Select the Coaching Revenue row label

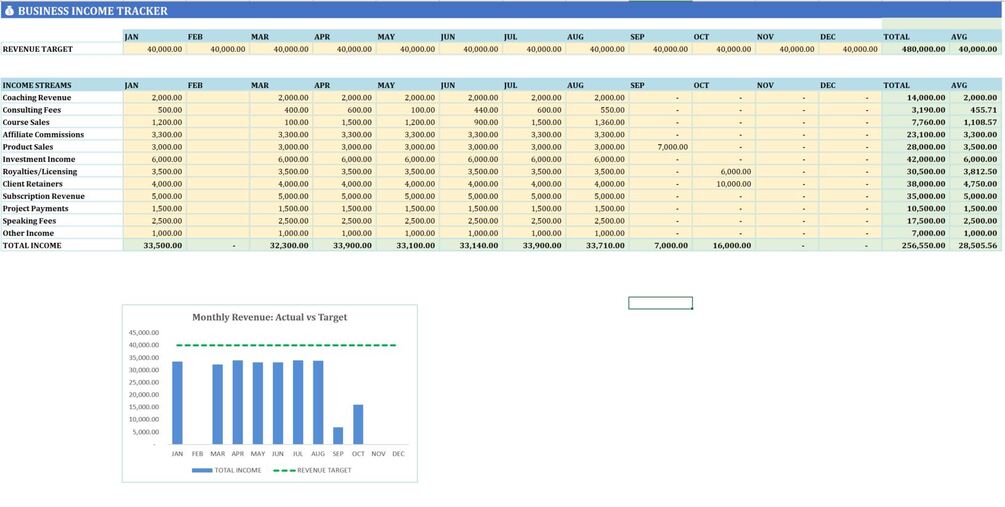click(37, 97)
